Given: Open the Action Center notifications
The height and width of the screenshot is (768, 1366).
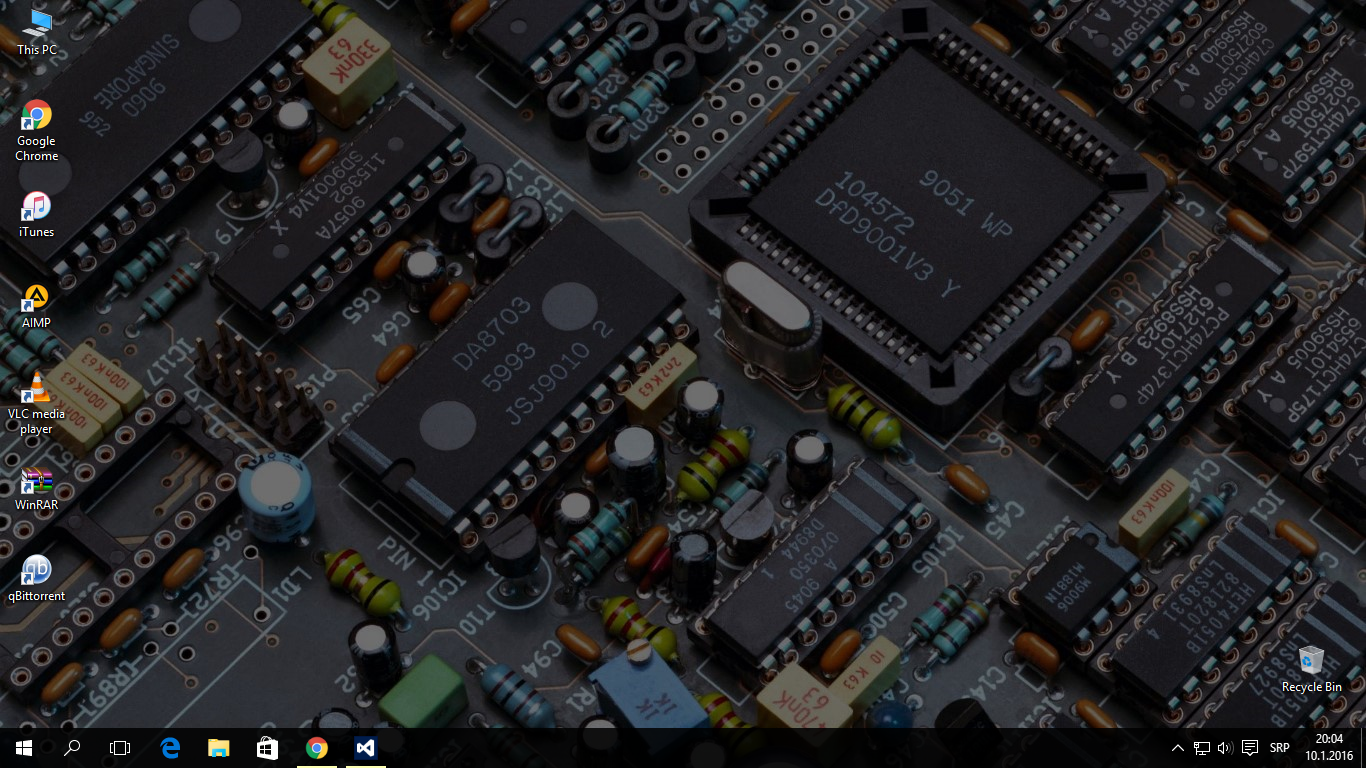Looking at the screenshot, I should click(1249, 747).
